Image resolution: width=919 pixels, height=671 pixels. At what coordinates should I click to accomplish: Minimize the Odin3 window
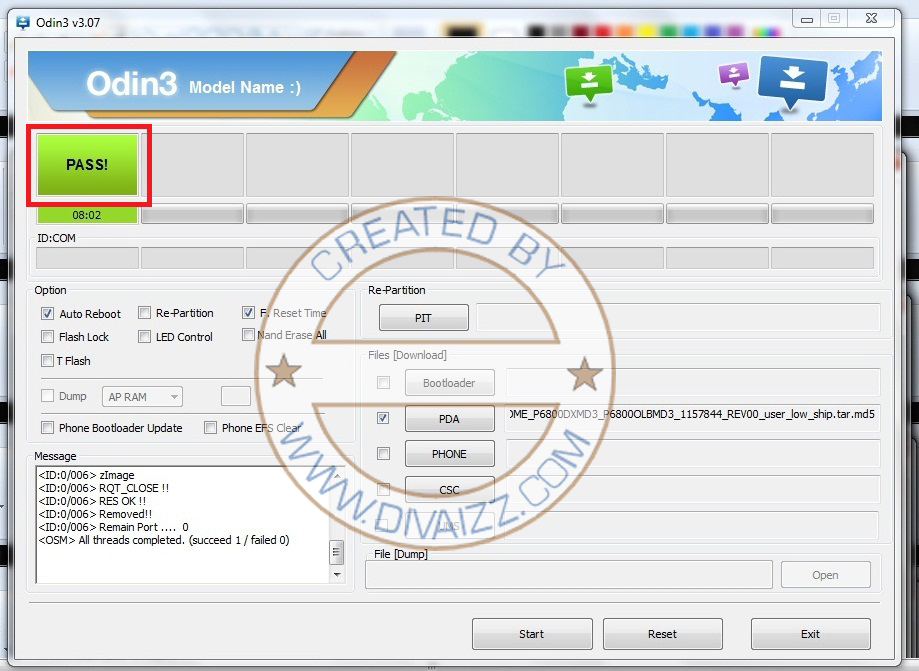pos(807,19)
